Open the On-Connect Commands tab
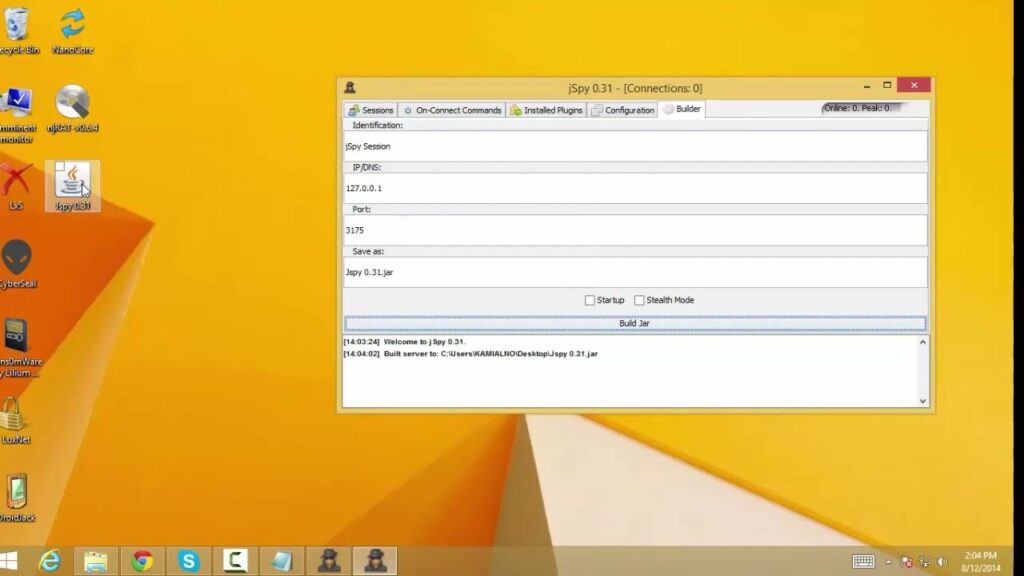1024x576 pixels. point(452,110)
